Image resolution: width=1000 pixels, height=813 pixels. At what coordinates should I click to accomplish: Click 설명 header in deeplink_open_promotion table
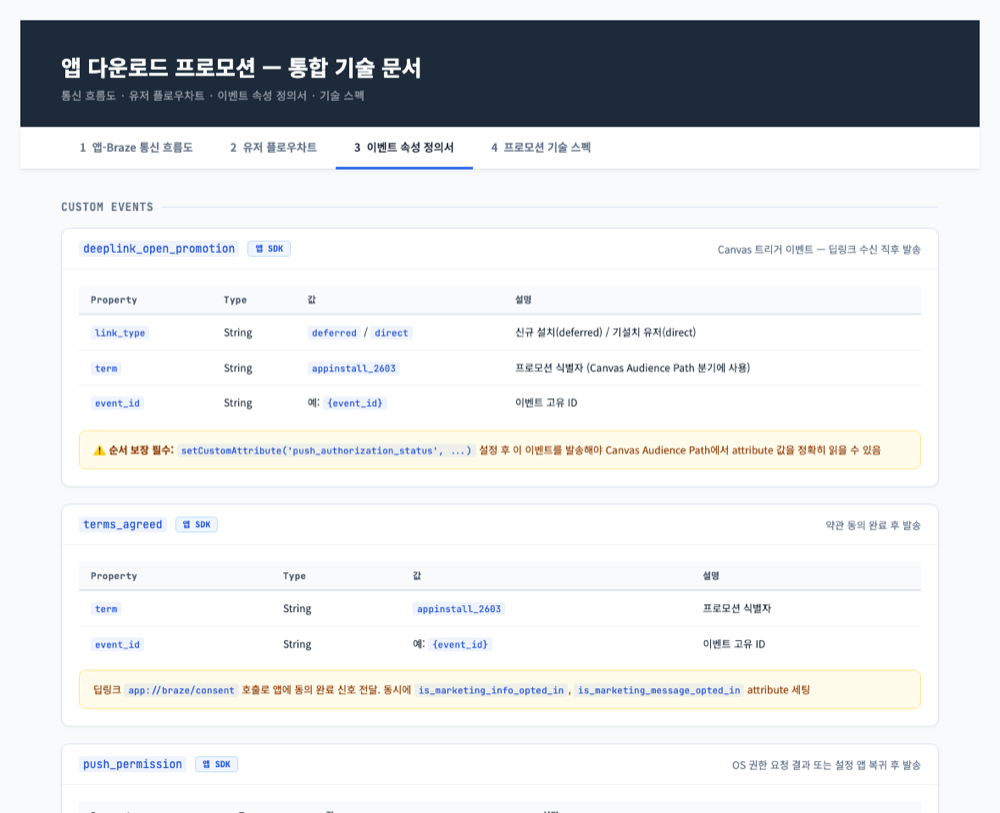523,300
